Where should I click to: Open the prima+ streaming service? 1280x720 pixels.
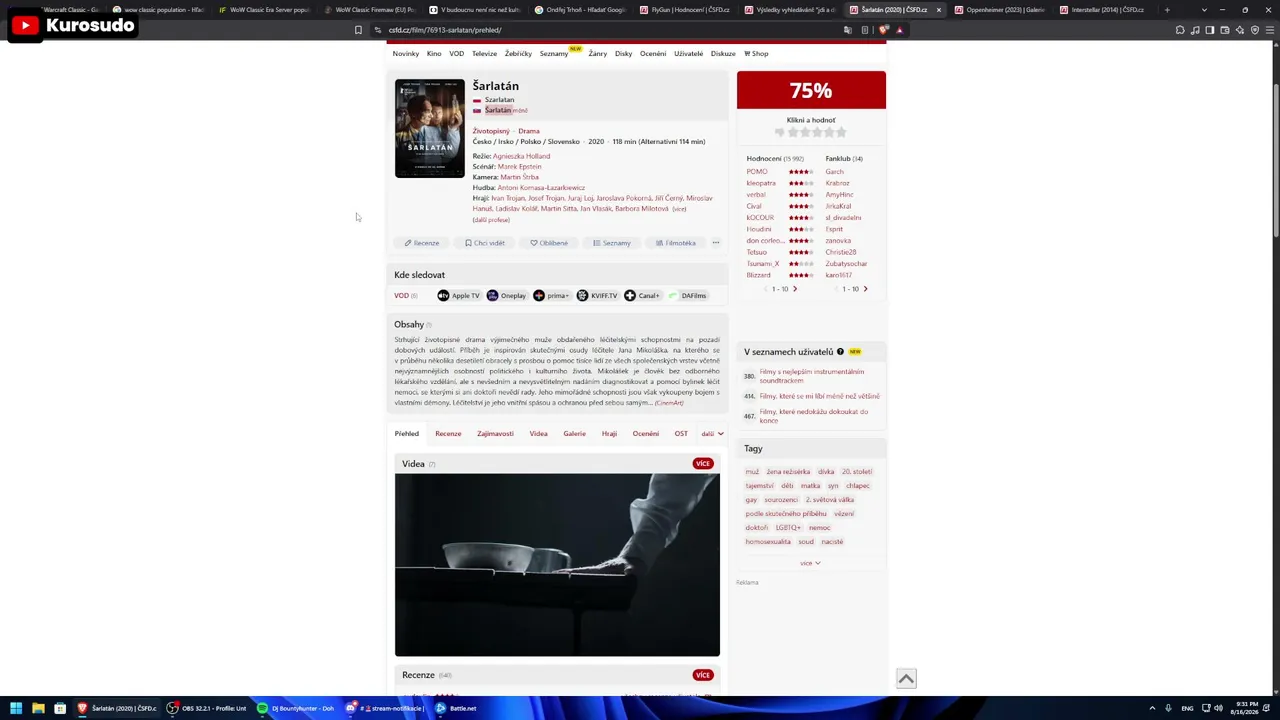[x=551, y=296]
